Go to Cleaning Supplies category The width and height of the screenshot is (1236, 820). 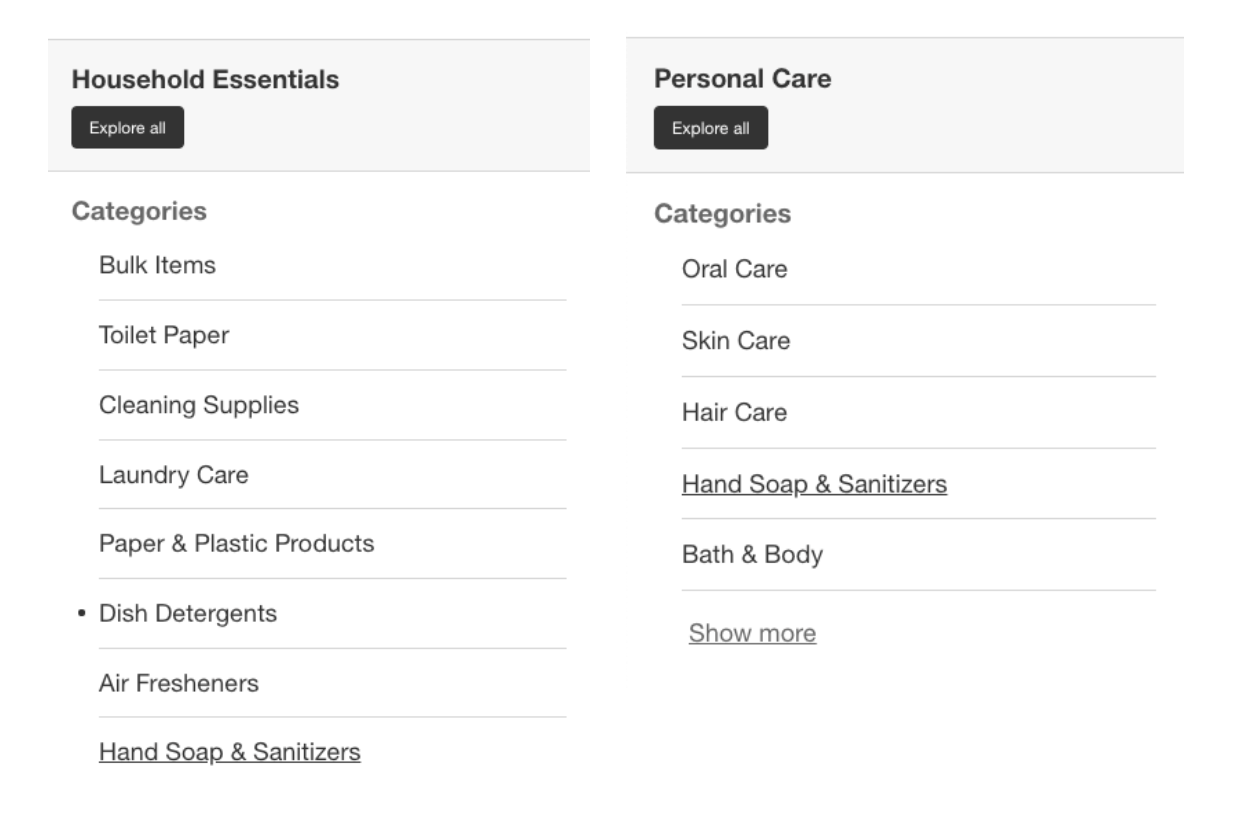(x=199, y=405)
